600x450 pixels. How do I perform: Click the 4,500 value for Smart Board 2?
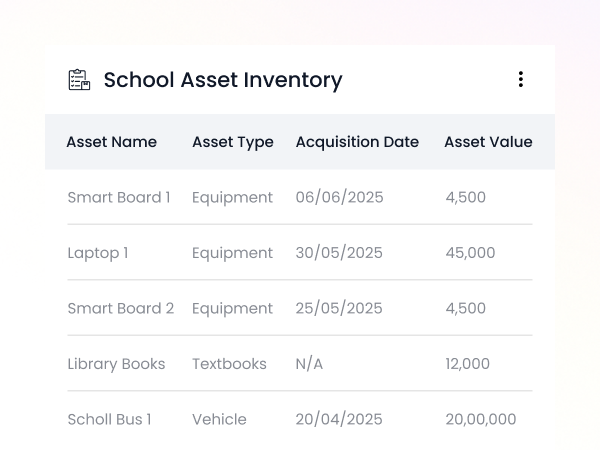click(x=466, y=309)
